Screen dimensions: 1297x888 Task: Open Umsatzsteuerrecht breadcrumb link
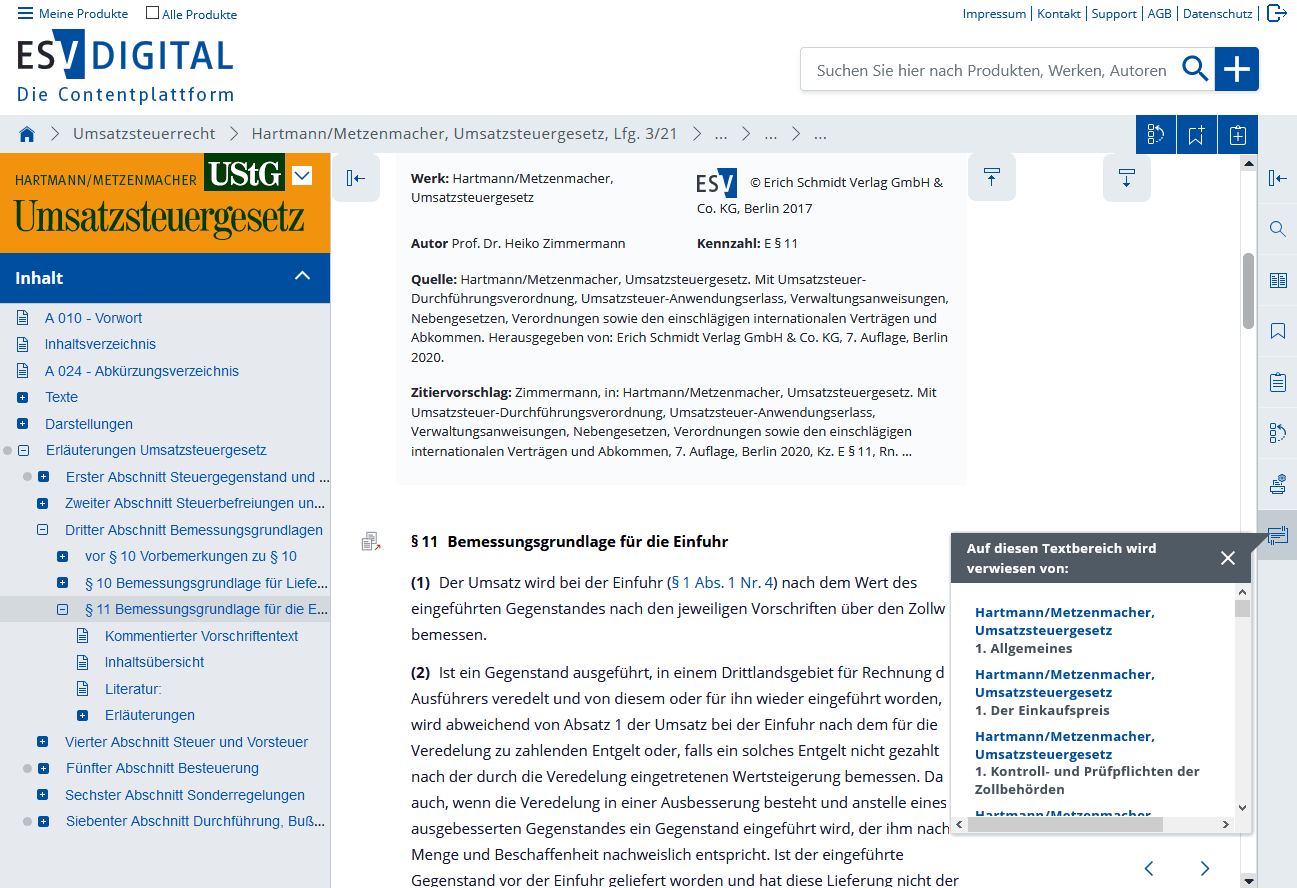(x=144, y=134)
